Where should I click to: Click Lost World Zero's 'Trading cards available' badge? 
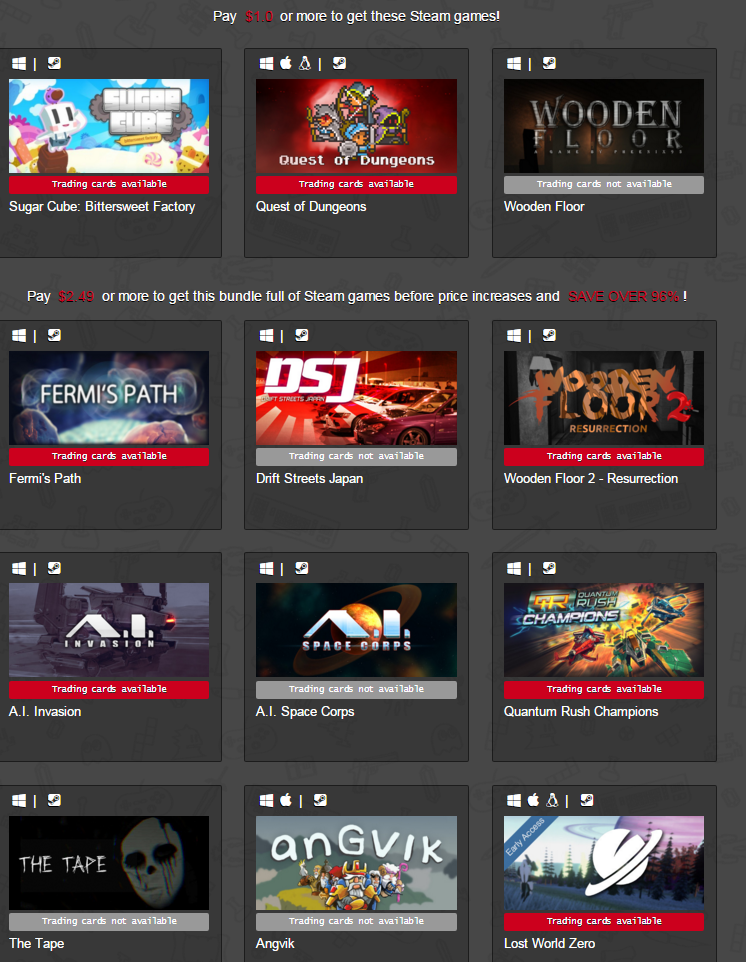[x=604, y=922]
